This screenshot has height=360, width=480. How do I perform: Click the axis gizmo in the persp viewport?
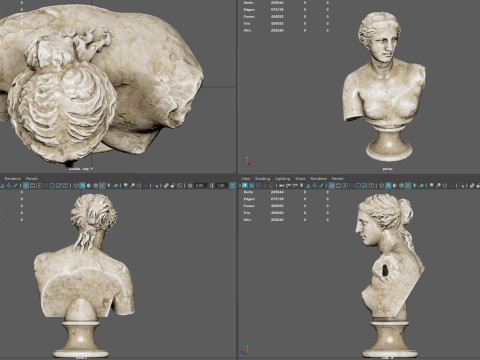(x=249, y=161)
